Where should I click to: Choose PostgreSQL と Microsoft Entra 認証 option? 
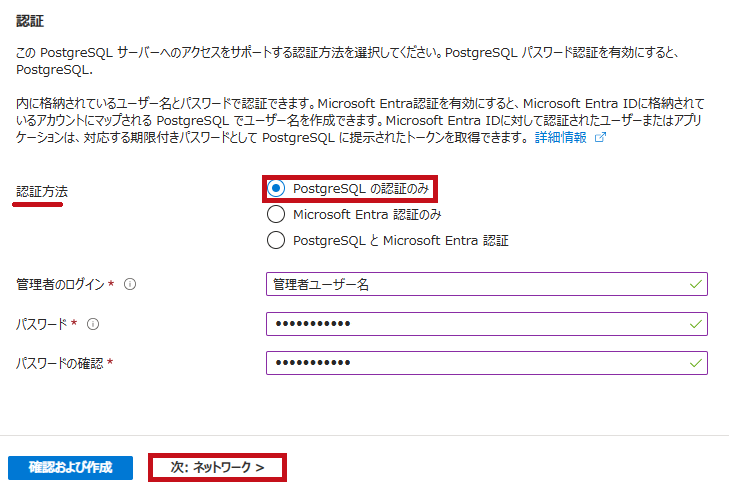[276, 240]
